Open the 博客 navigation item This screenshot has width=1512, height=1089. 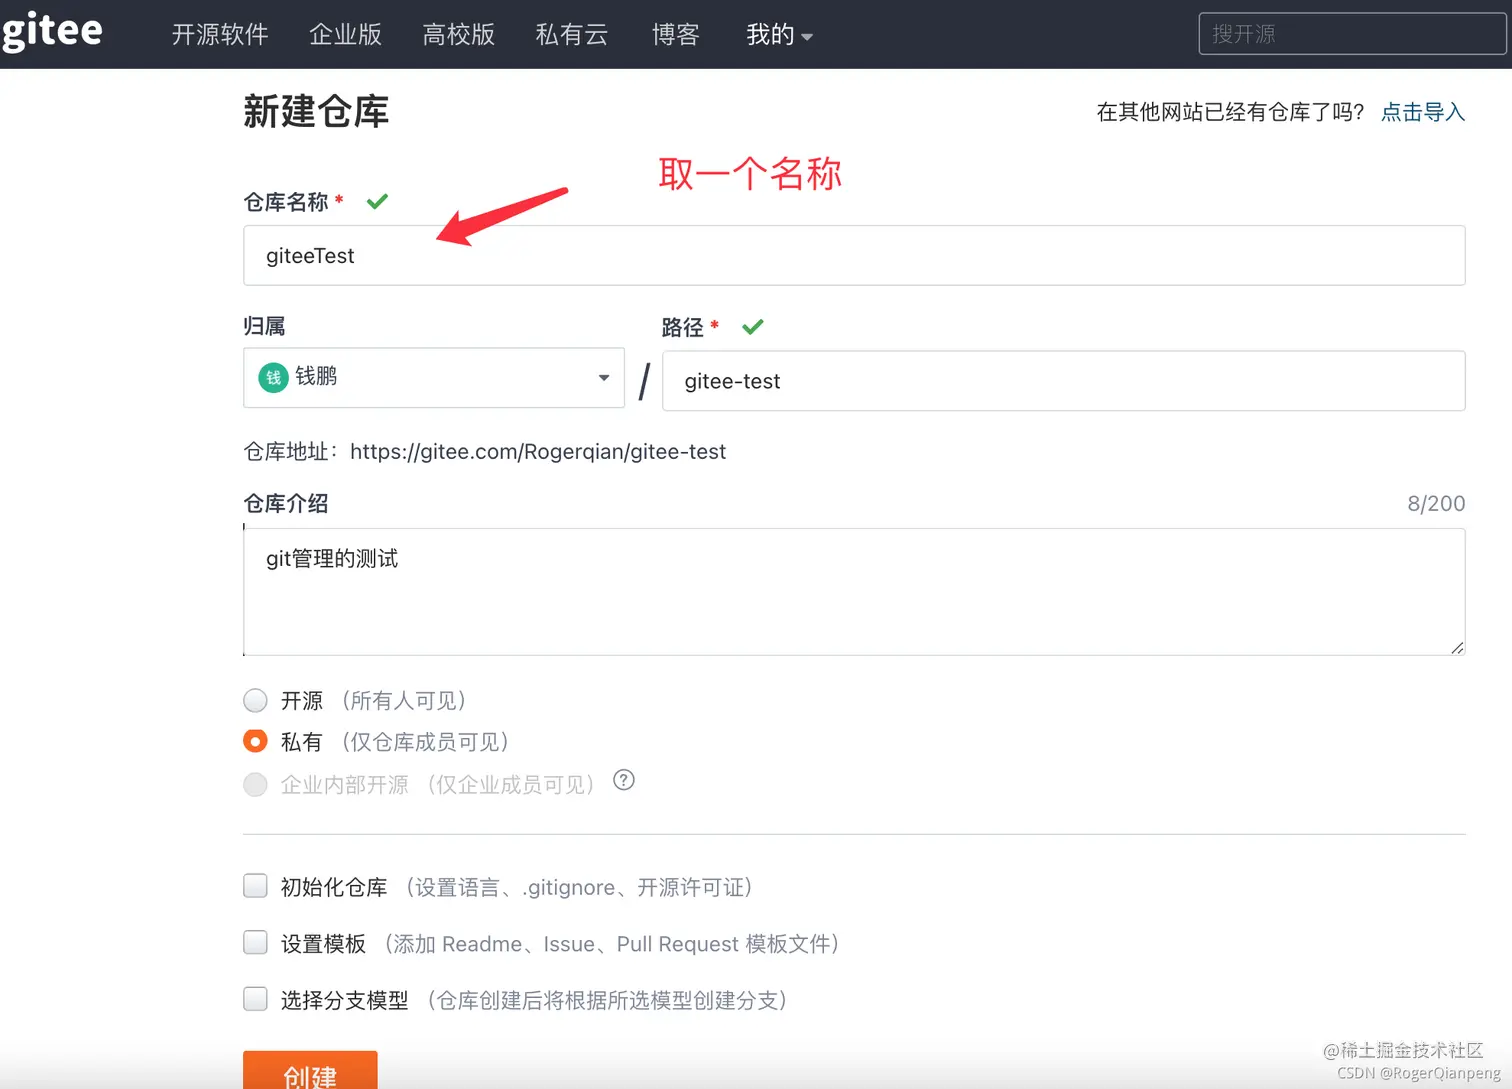click(675, 34)
